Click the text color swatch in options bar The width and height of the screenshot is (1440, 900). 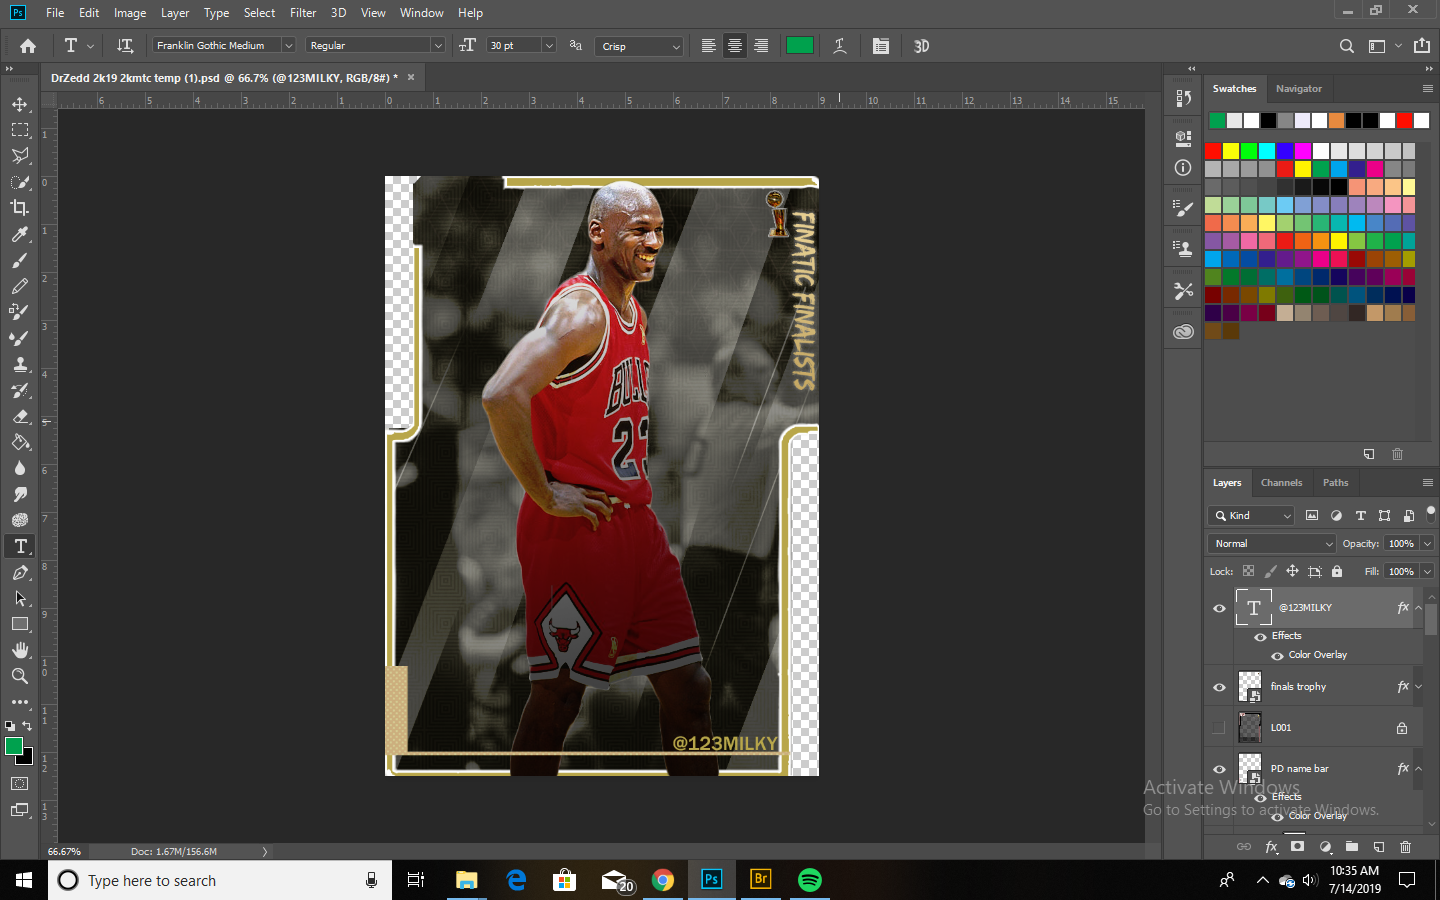point(800,45)
